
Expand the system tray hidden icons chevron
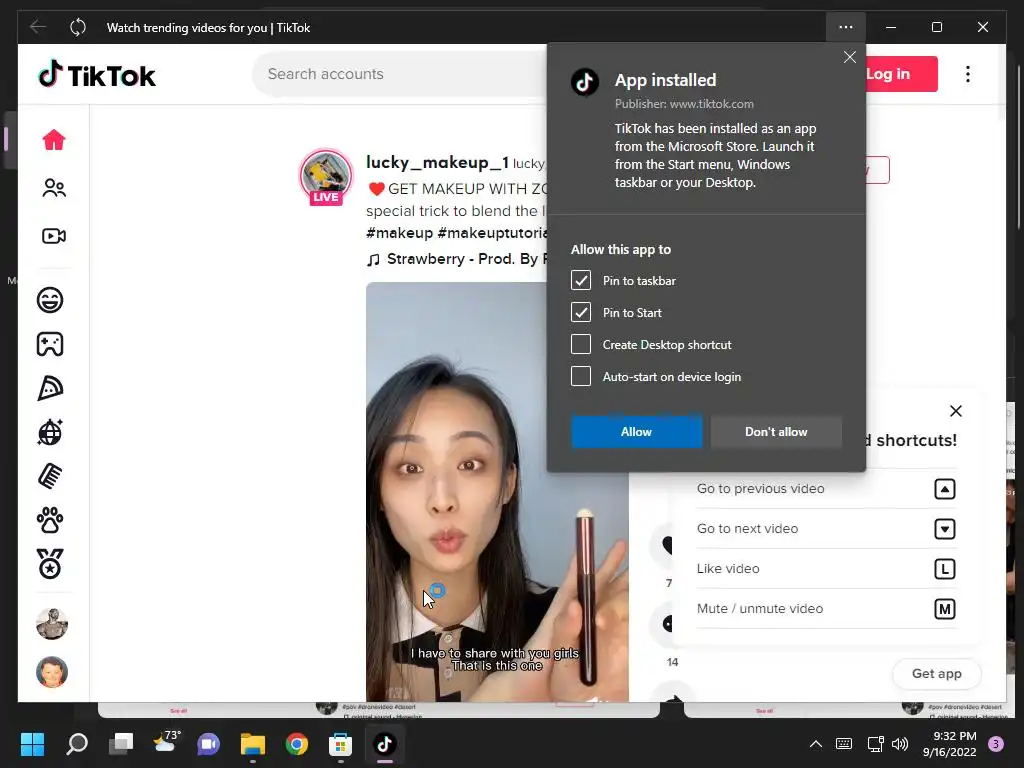(x=816, y=744)
